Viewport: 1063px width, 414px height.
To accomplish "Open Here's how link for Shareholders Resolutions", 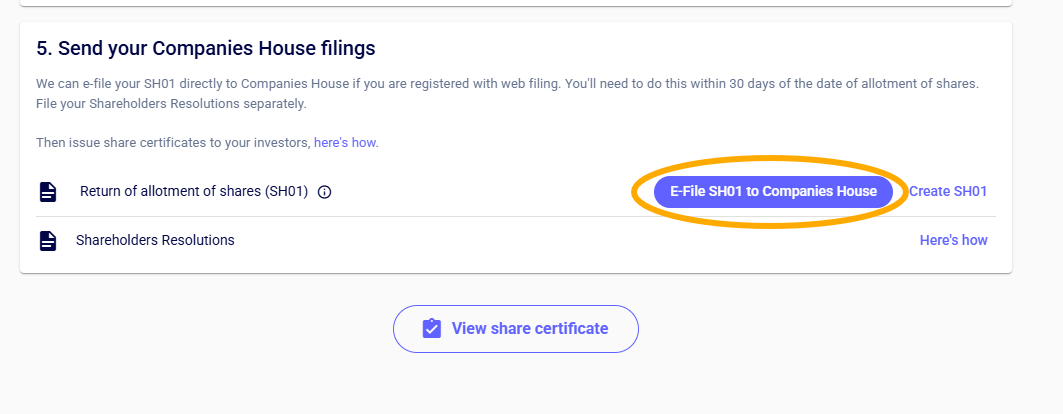I will click(953, 240).
